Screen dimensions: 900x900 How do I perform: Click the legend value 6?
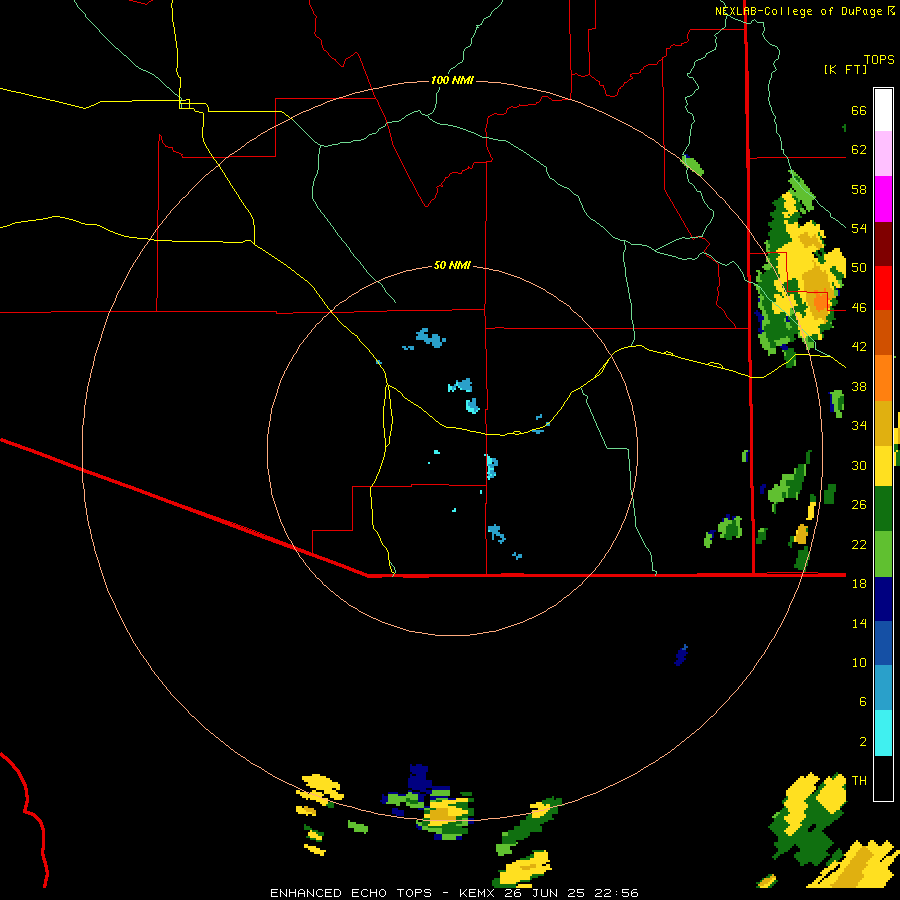863,701
